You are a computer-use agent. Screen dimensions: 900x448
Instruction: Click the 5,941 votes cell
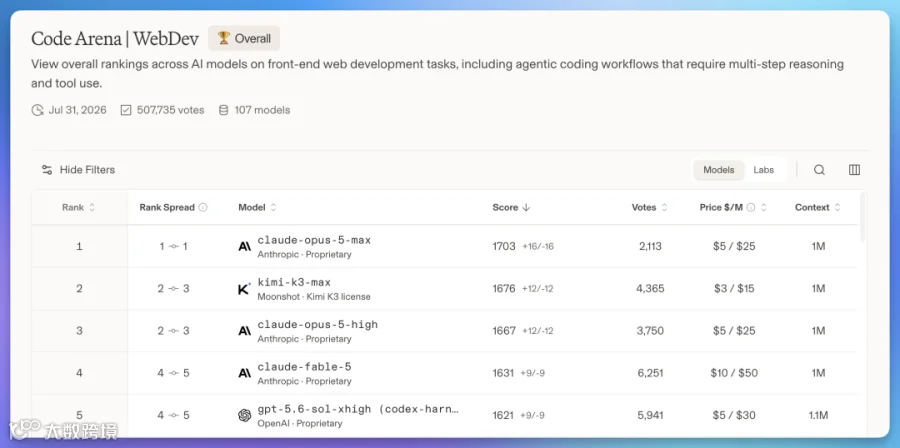point(650,415)
